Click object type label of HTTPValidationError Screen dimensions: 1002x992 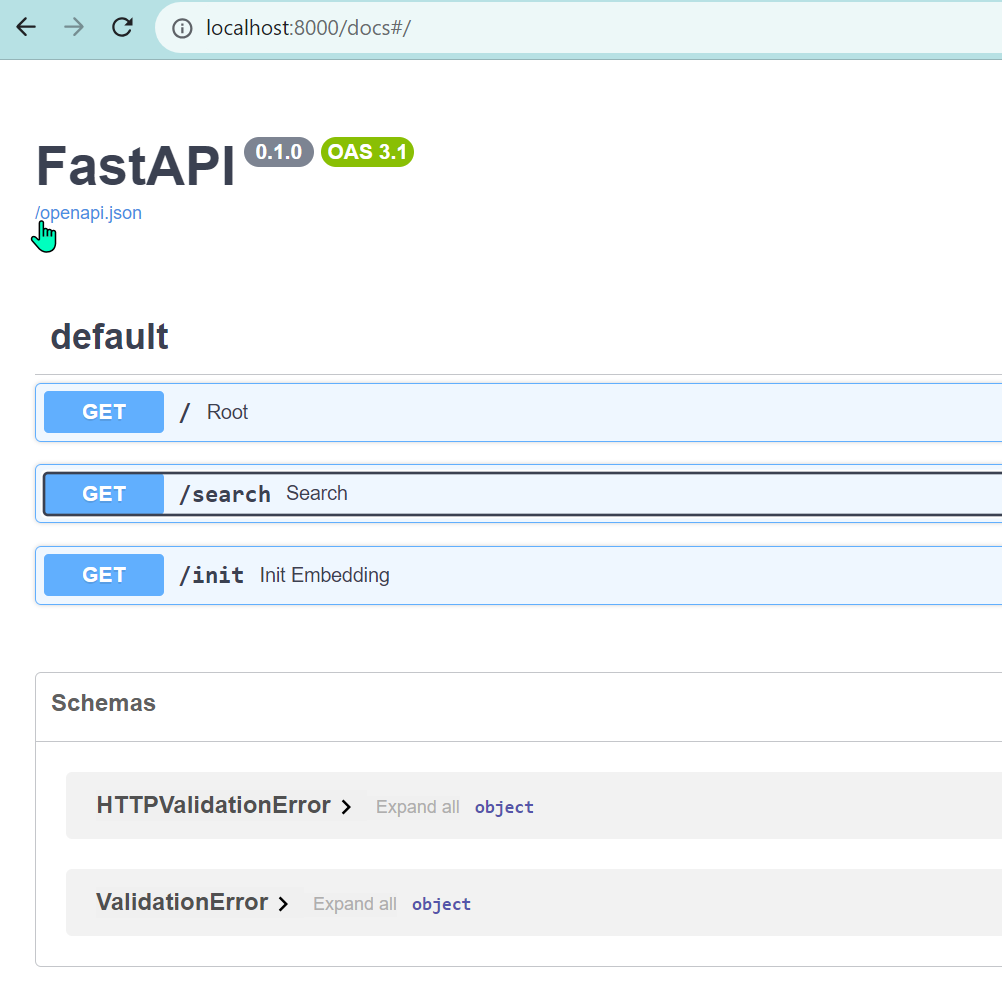click(x=504, y=807)
